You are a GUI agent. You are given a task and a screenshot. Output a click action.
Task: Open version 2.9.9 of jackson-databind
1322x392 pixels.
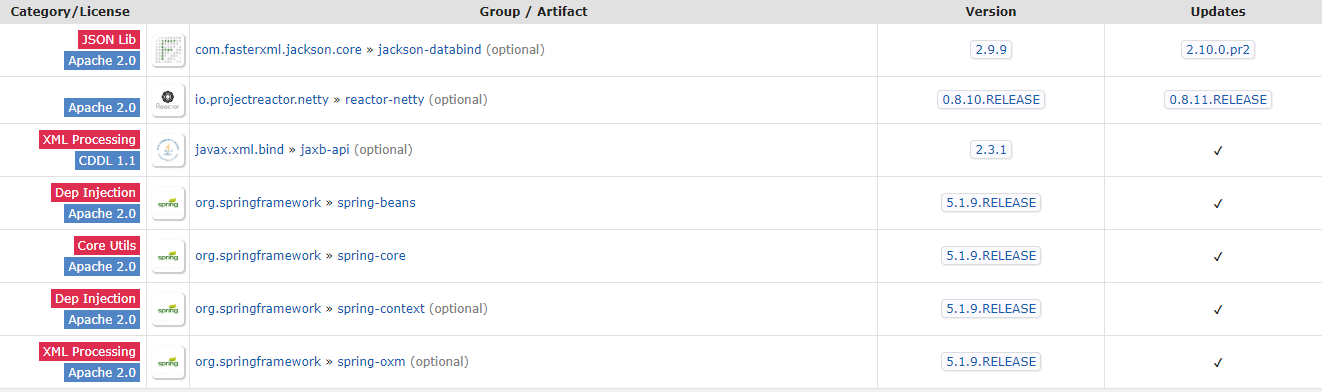[991, 50]
